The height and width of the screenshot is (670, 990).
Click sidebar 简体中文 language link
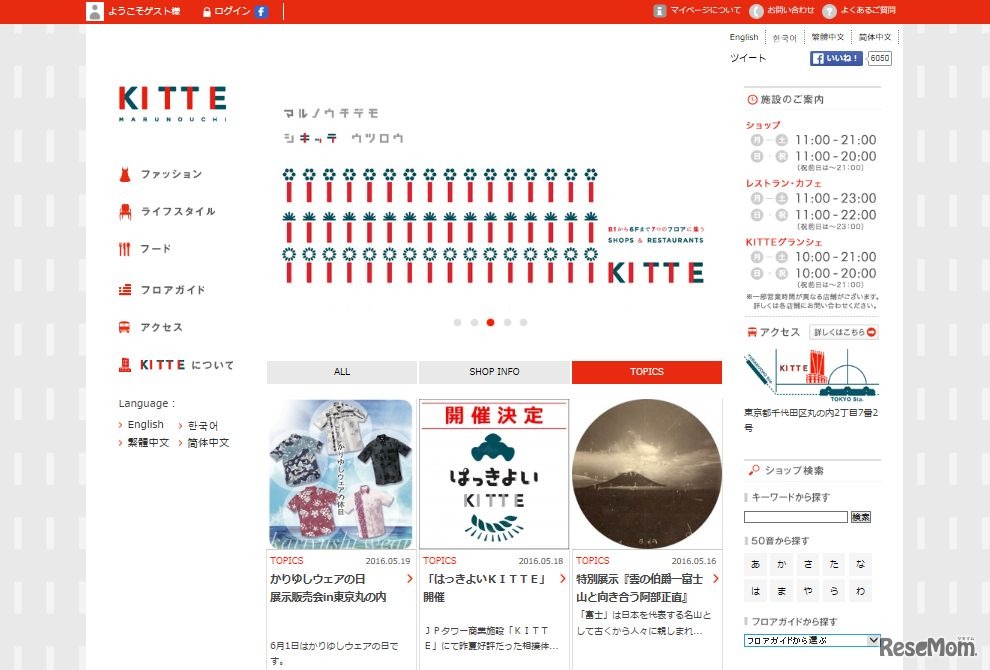click(208, 443)
